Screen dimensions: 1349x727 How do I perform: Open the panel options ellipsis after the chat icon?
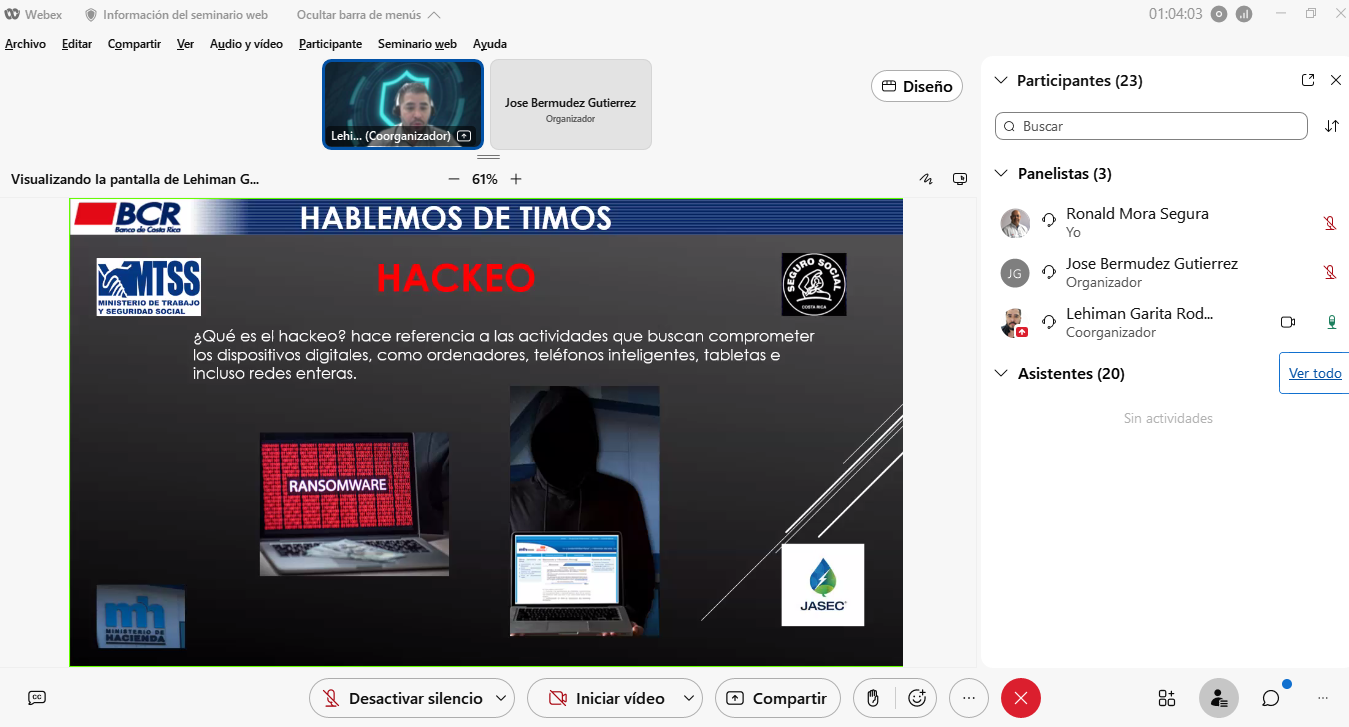tap(1323, 698)
